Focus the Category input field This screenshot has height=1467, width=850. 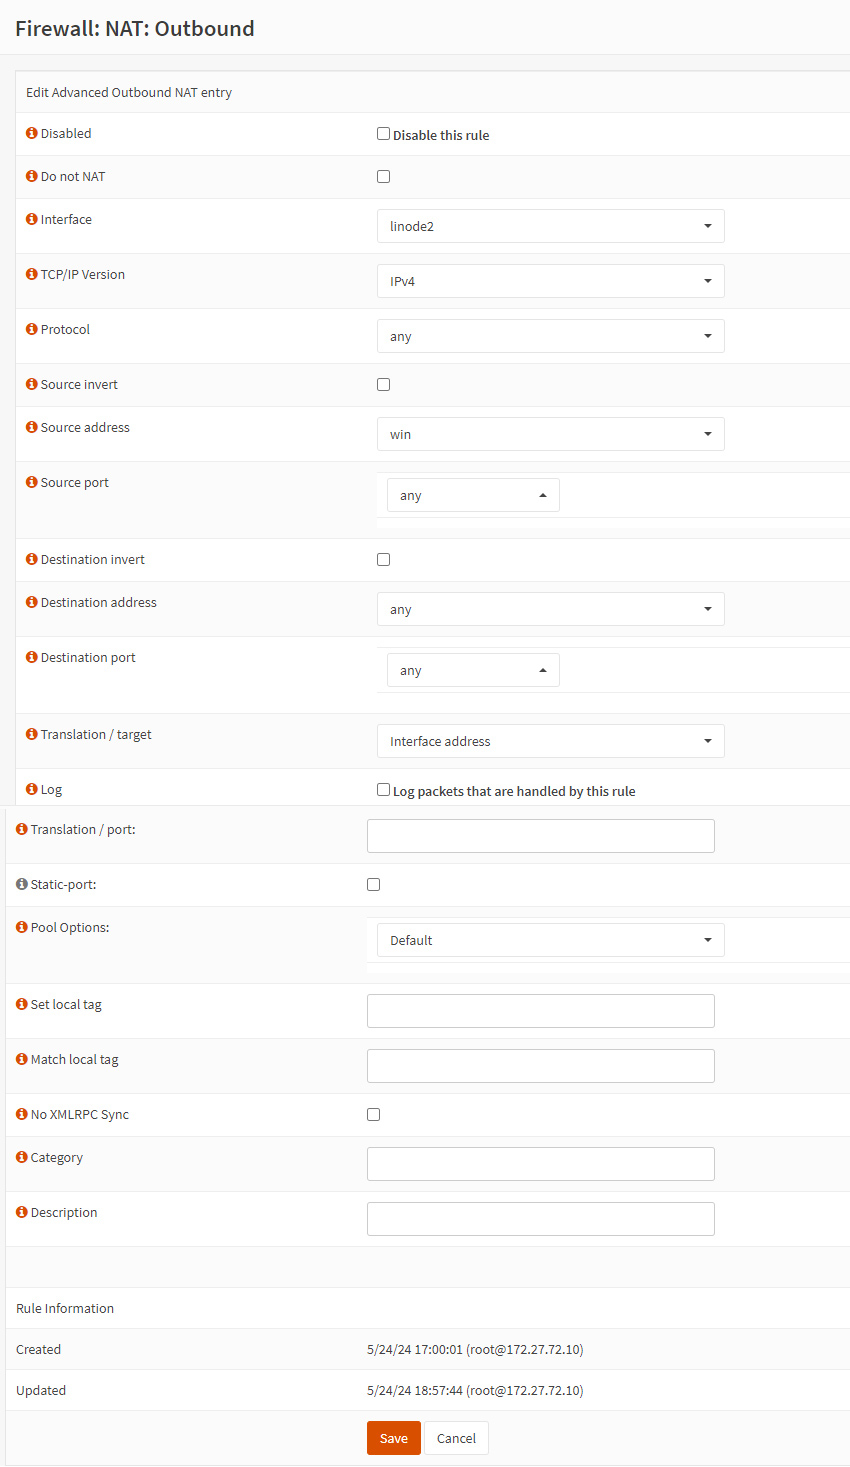(x=541, y=1164)
